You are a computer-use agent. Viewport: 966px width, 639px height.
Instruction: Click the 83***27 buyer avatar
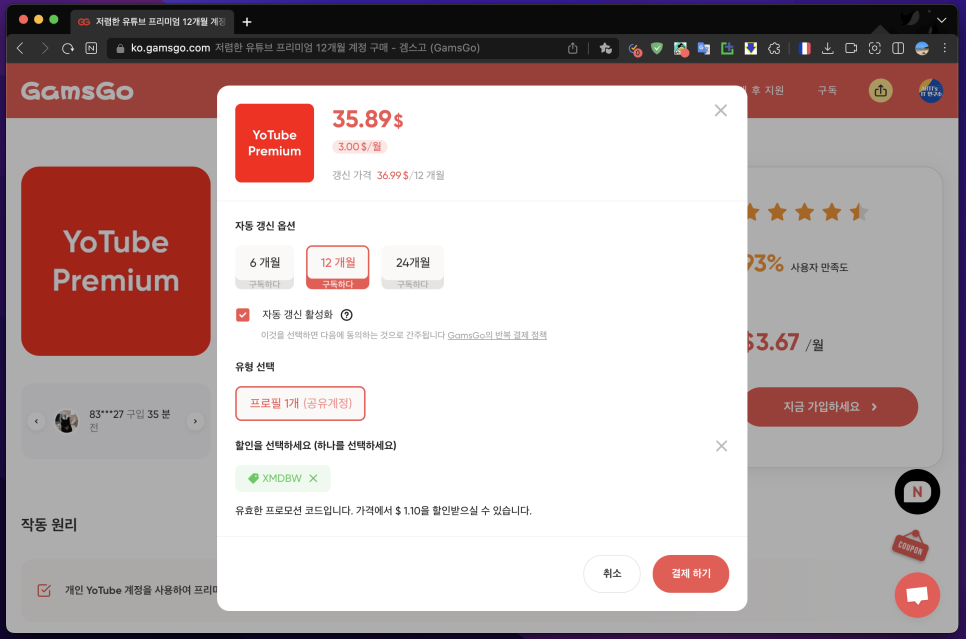(67, 421)
